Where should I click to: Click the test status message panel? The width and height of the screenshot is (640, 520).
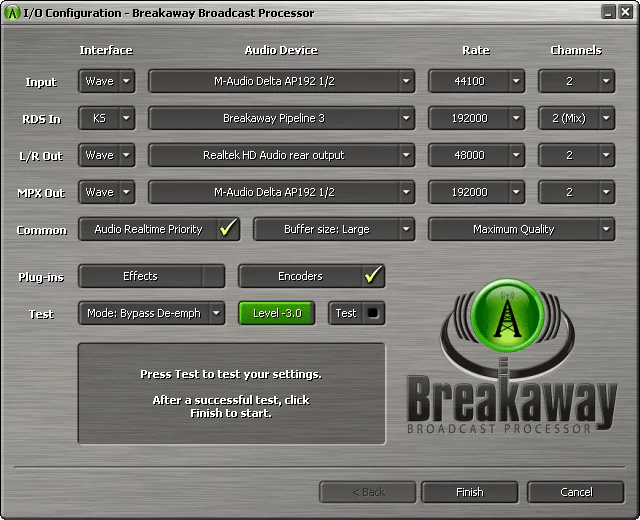click(231, 393)
